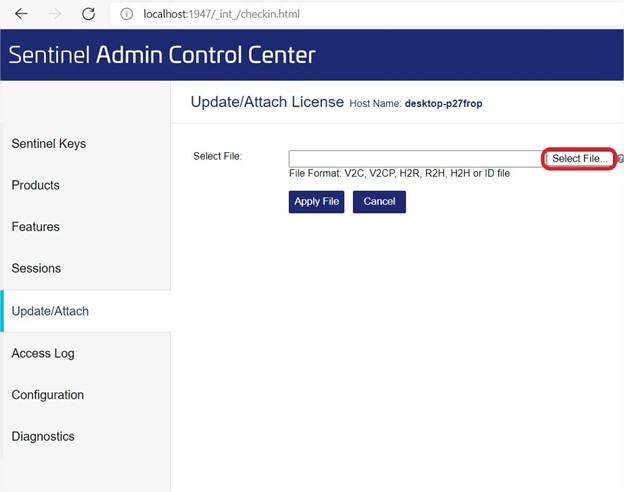Click host name desktop-p27frop
Viewport: 624px width, 492px height.
coord(443,103)
